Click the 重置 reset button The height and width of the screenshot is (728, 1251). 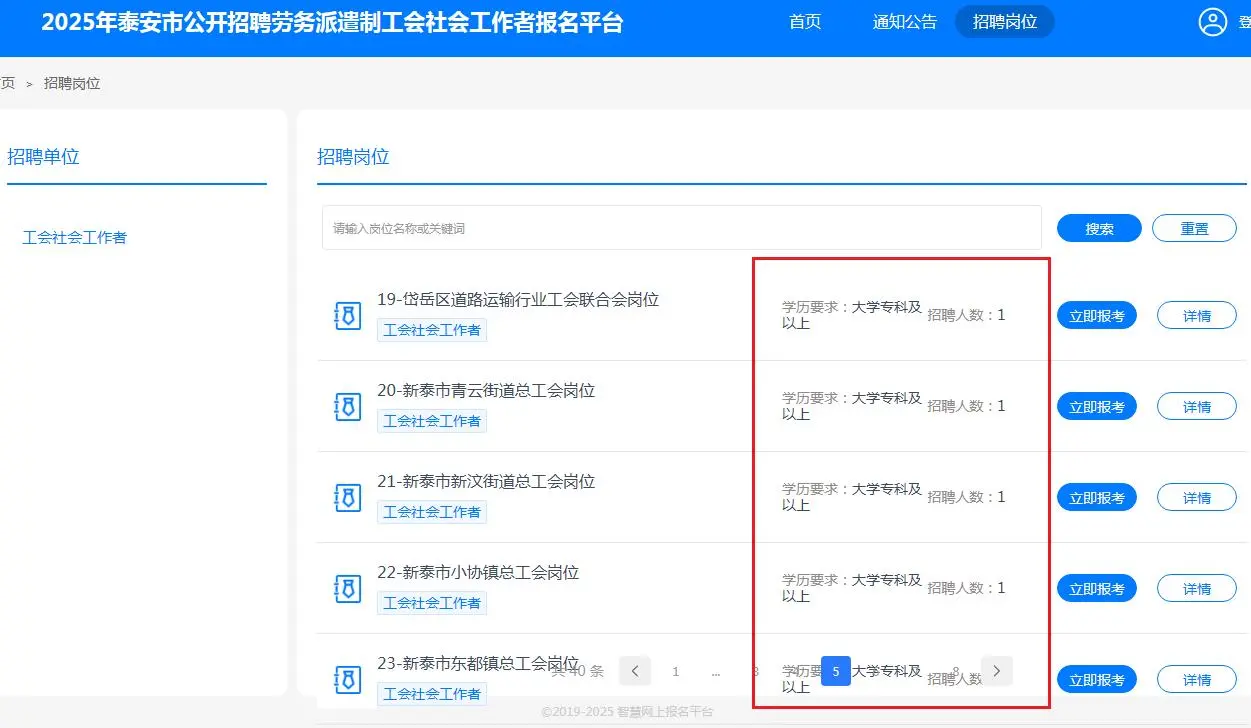pos(1194,227)
